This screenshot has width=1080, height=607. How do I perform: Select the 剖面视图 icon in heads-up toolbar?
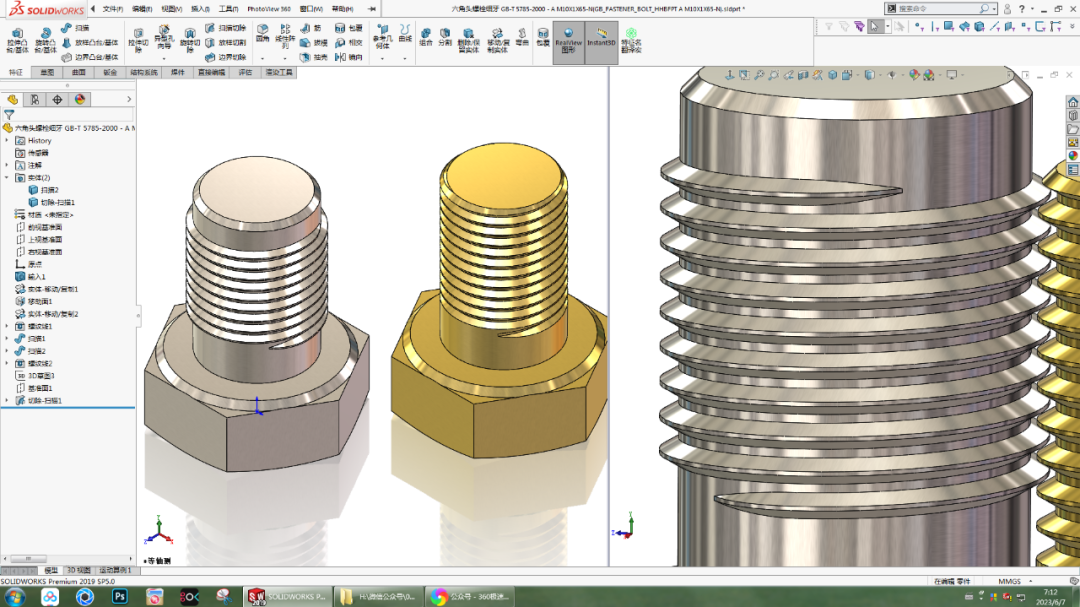click(804, 74)
